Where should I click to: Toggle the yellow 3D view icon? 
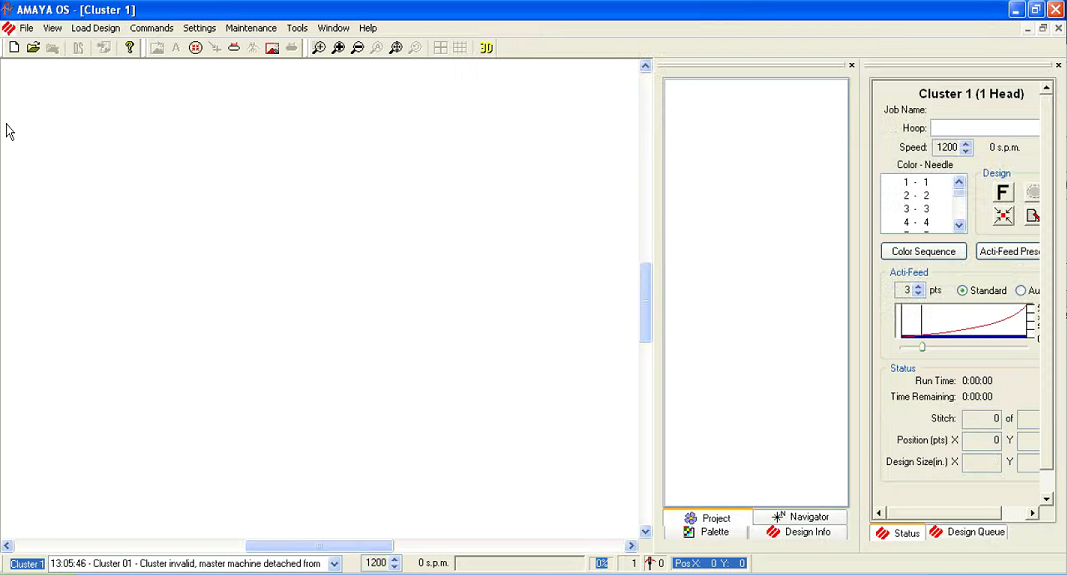(x=486, y=48)
